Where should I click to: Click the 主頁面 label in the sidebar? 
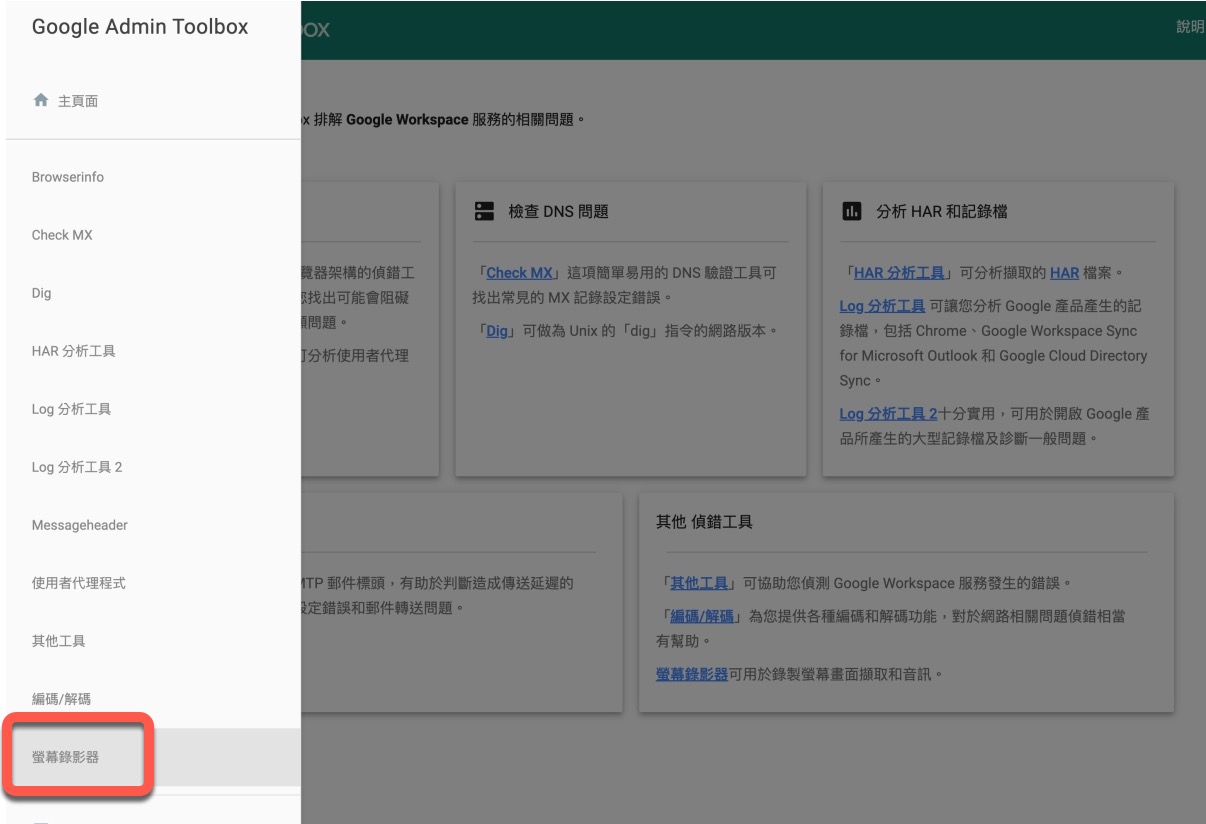[x=78, y=101]
